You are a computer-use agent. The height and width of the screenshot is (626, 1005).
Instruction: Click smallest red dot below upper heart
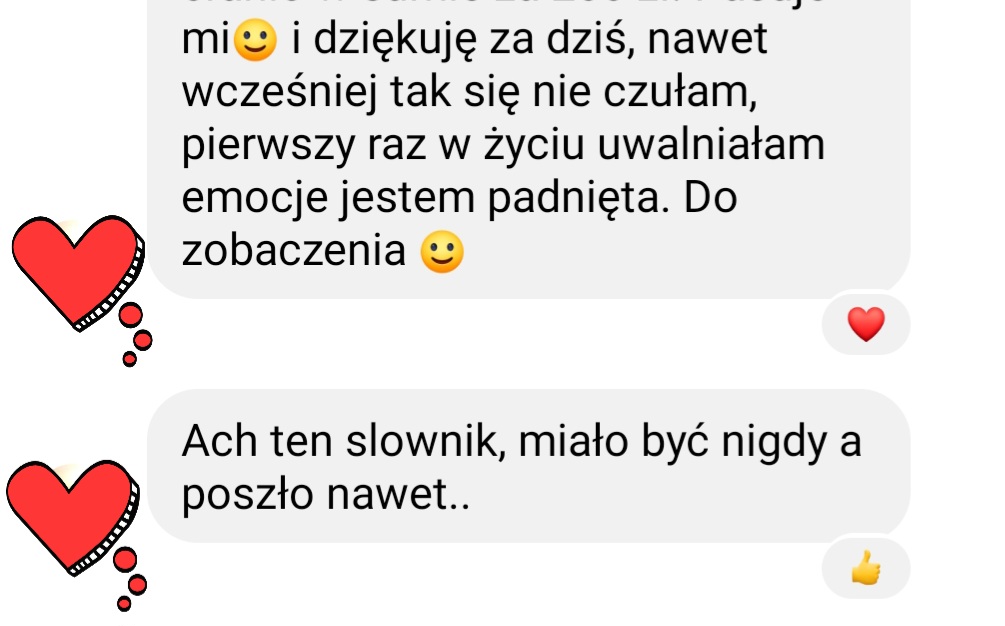tap(129, 359)
